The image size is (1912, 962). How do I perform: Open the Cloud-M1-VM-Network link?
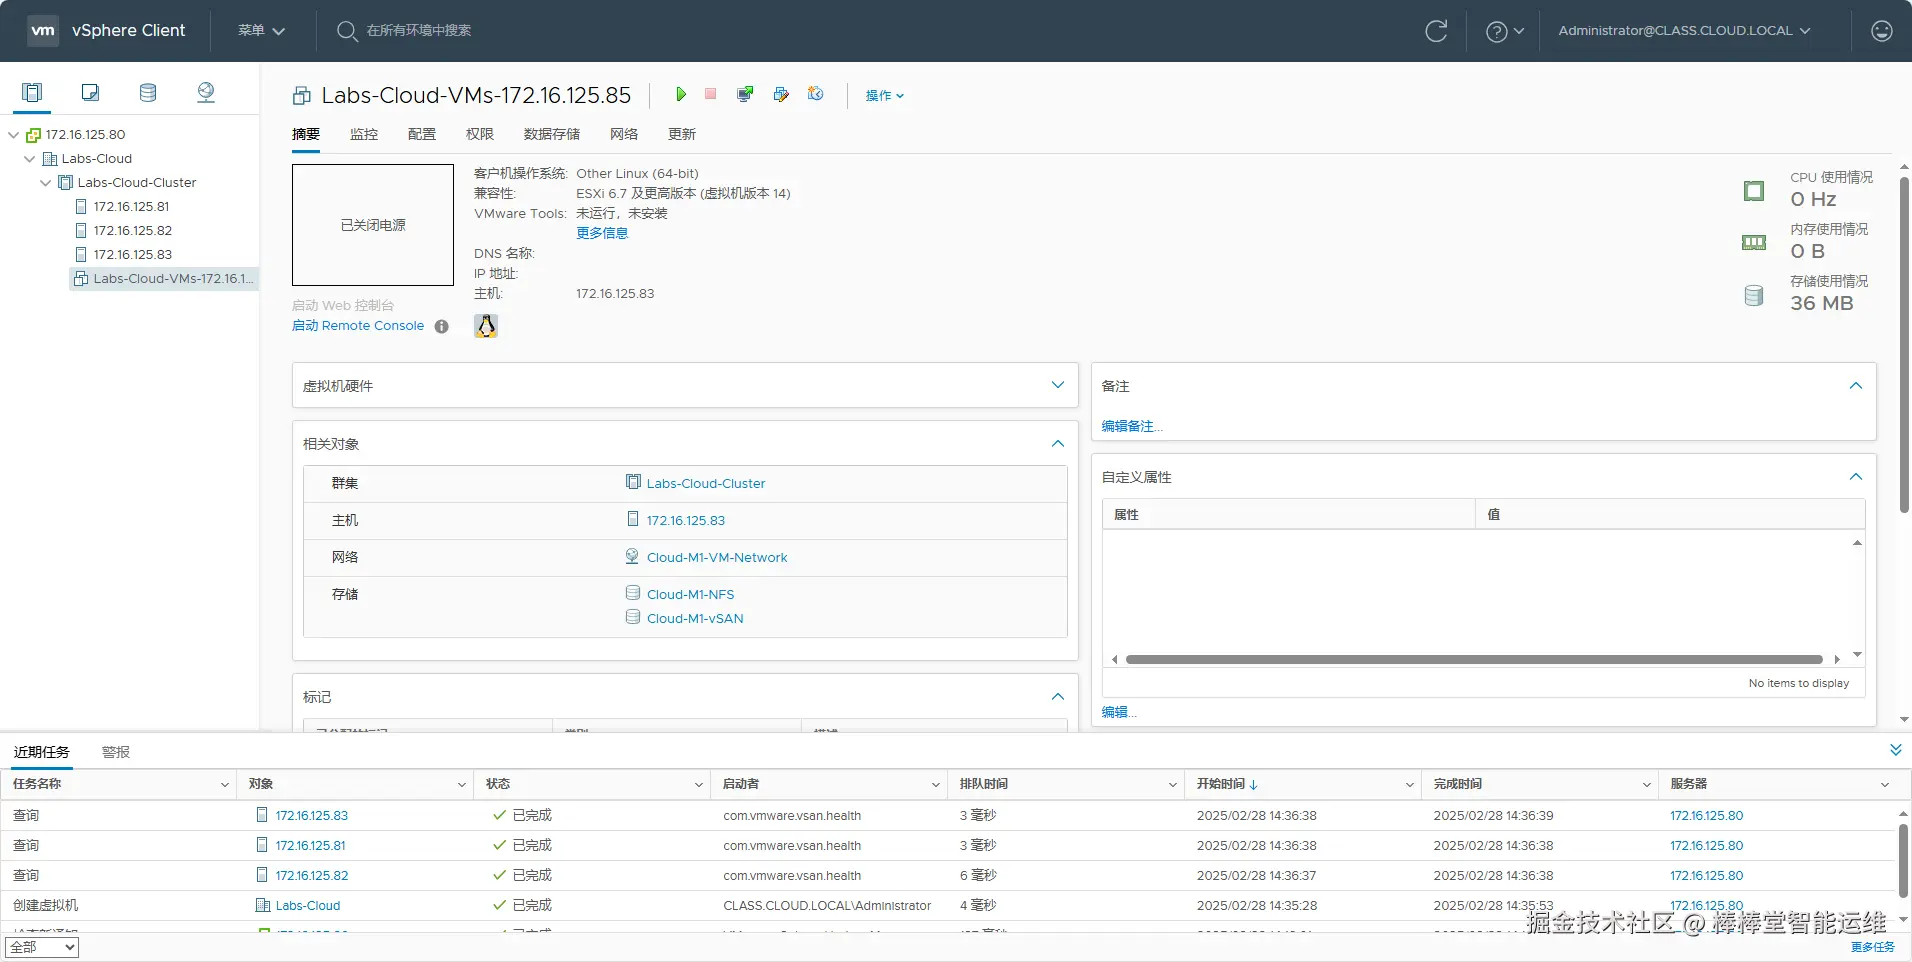coord(717,557)
